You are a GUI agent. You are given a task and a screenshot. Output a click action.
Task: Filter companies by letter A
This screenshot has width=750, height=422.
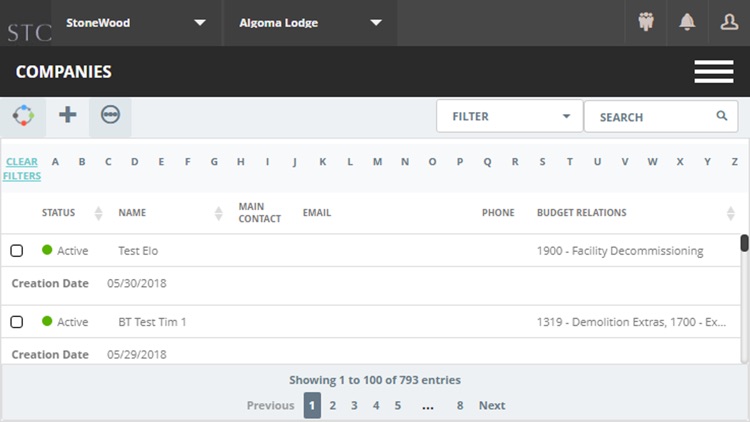[55, 162]
